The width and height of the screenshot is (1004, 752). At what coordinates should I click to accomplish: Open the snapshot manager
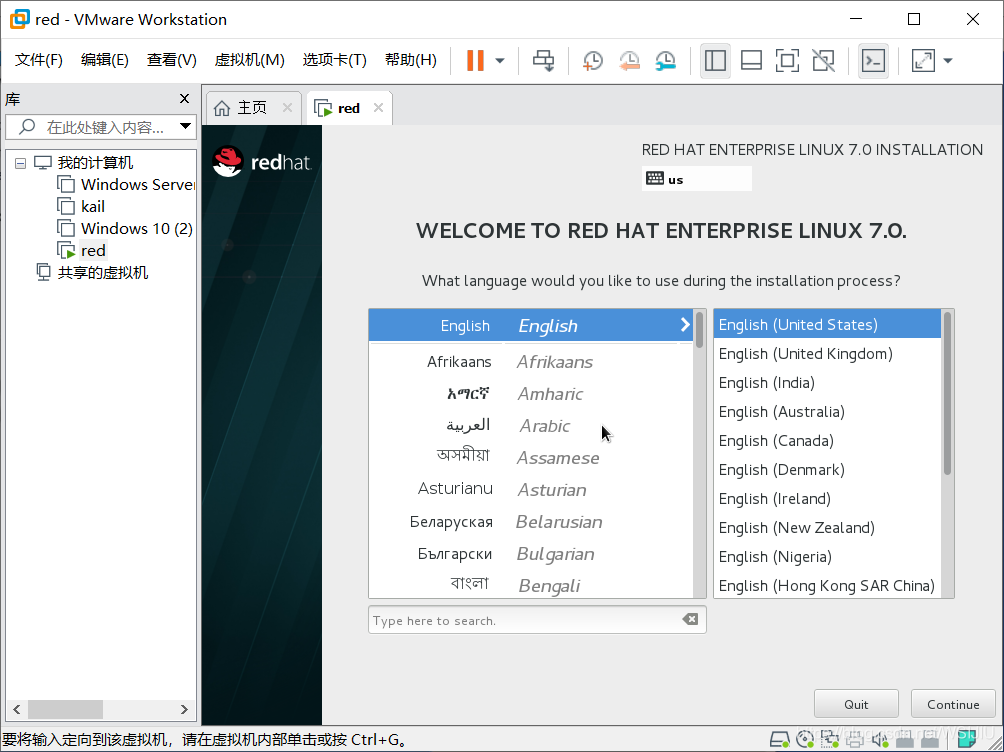click(x=666, y=61)
